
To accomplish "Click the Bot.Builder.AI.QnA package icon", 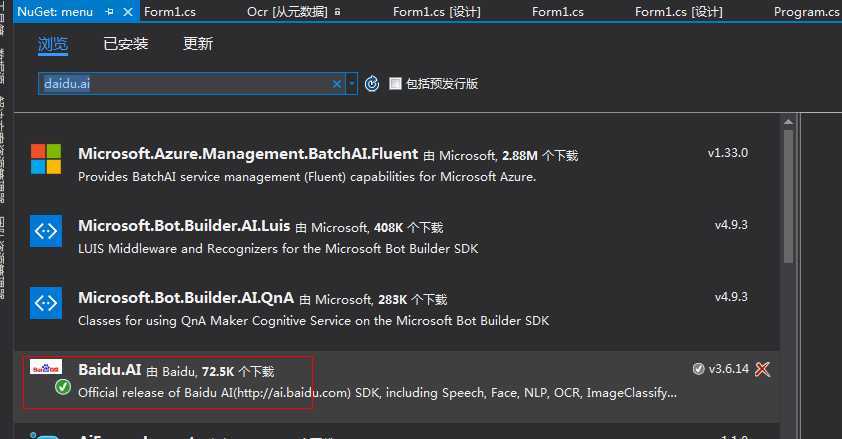I will point(46,303).
